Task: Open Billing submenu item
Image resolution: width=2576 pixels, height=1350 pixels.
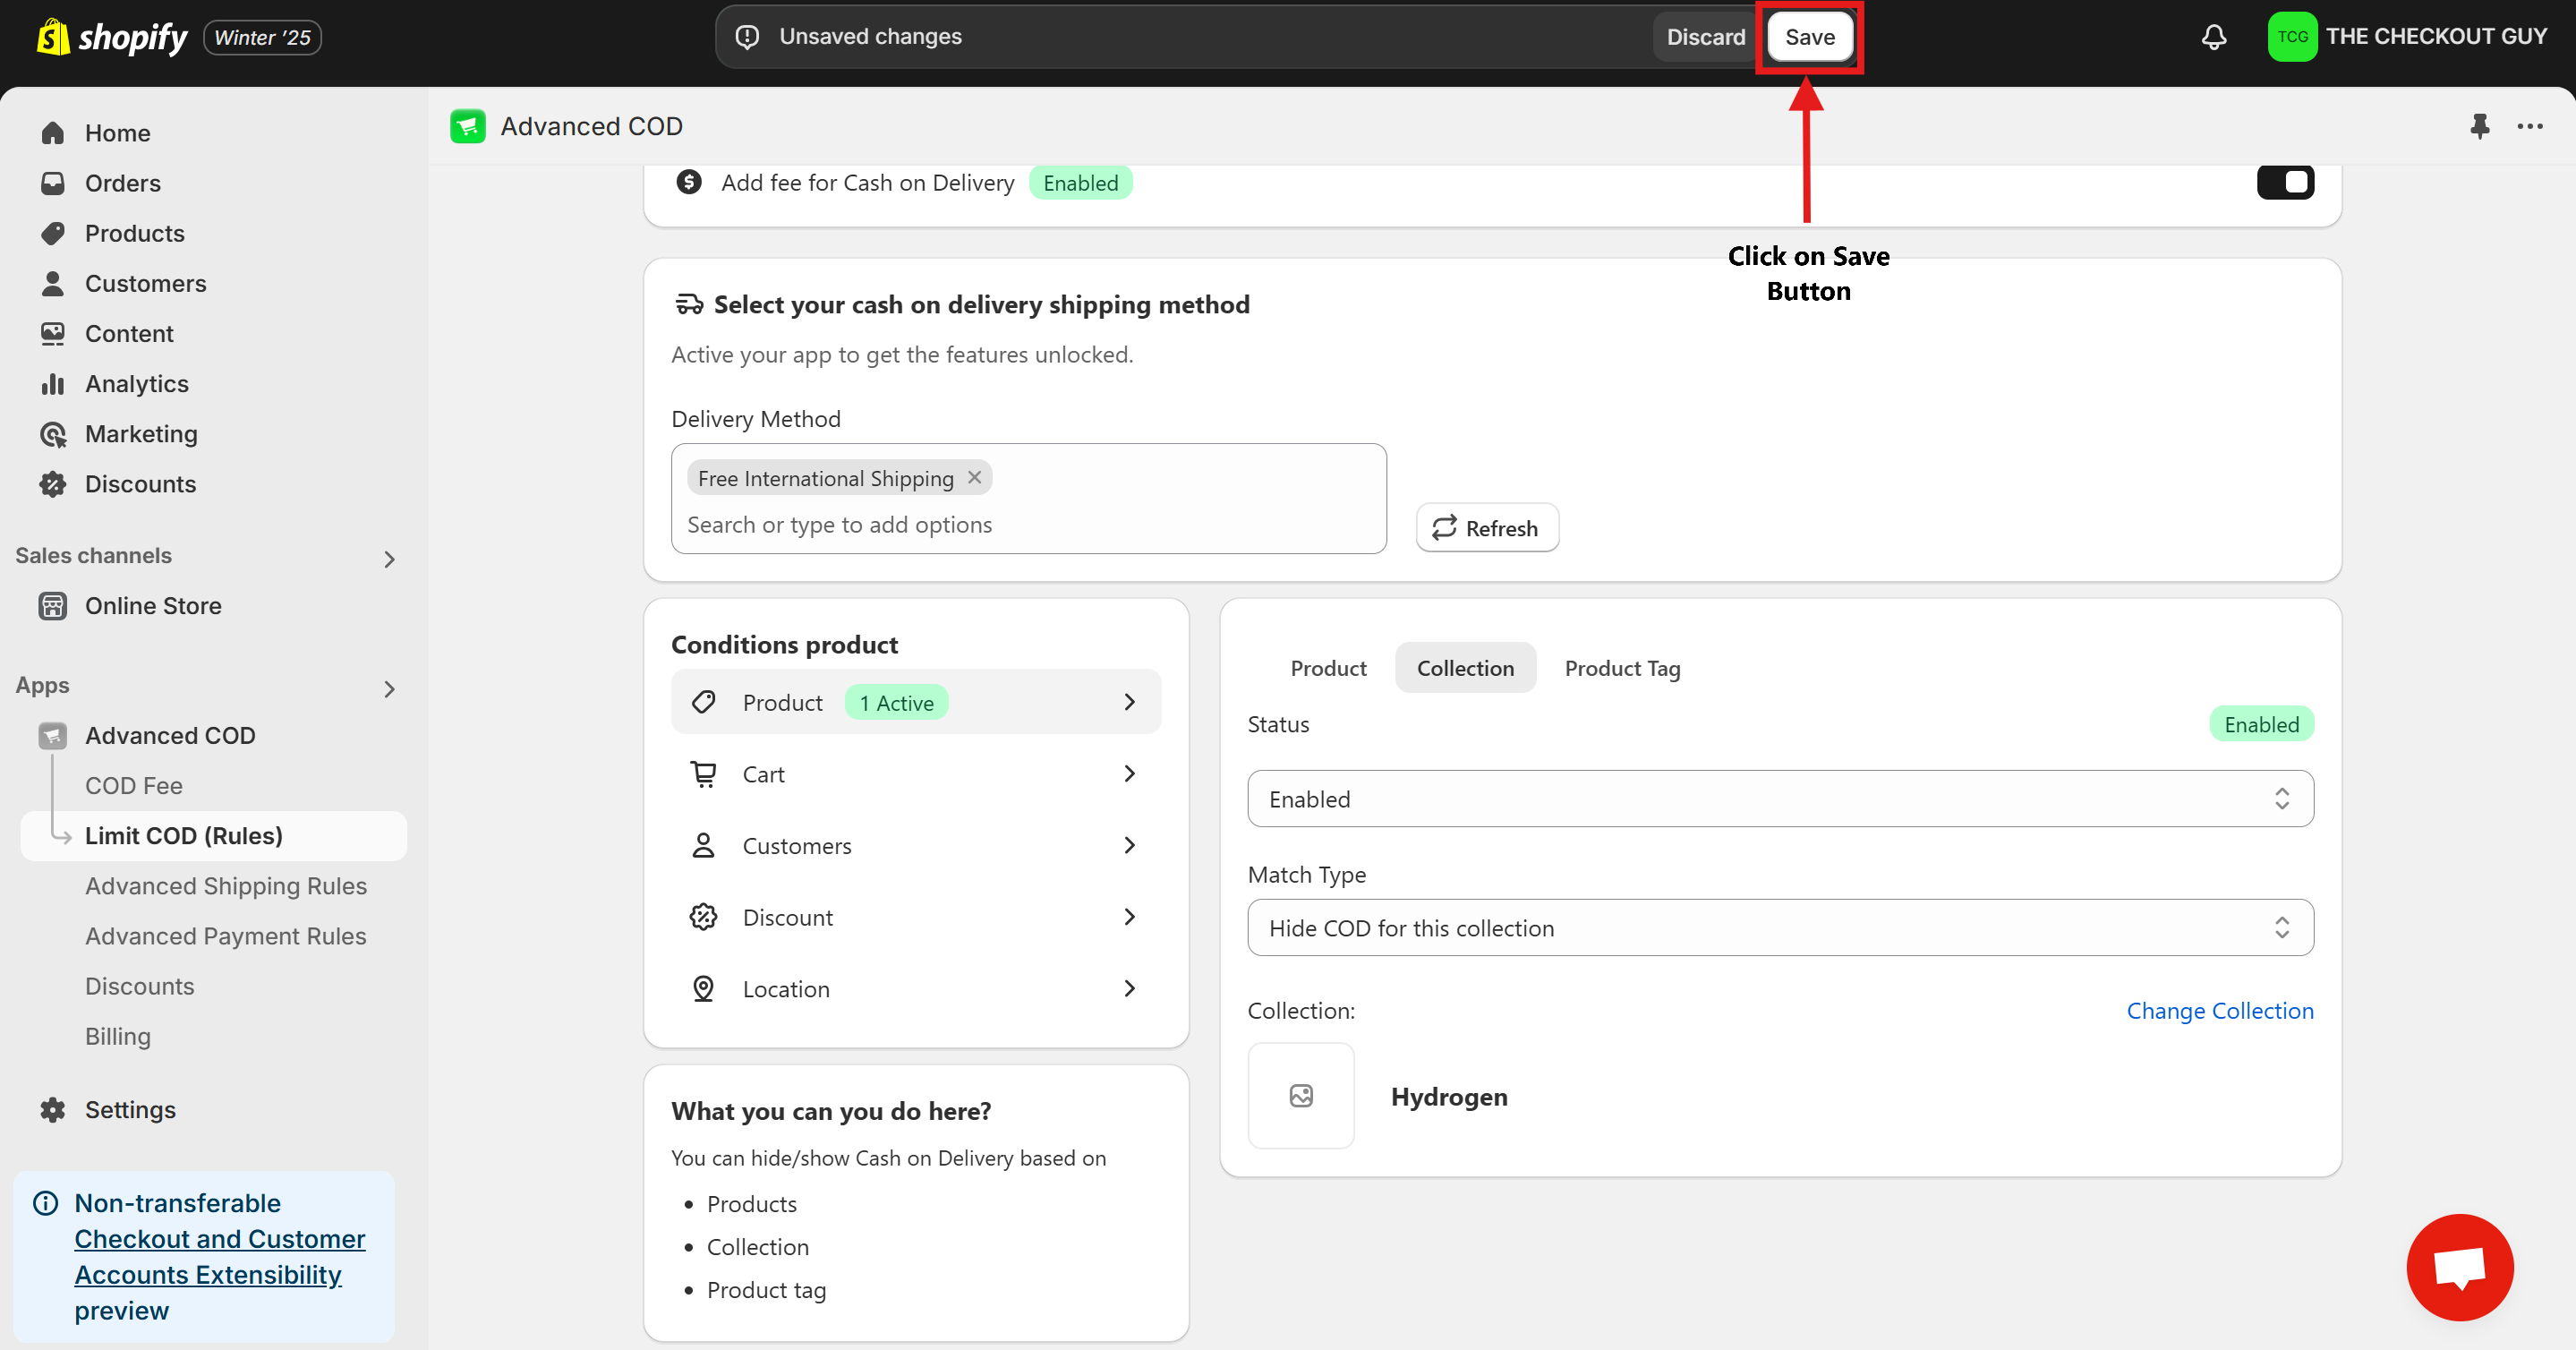Action: click(x=117, y=1036)
